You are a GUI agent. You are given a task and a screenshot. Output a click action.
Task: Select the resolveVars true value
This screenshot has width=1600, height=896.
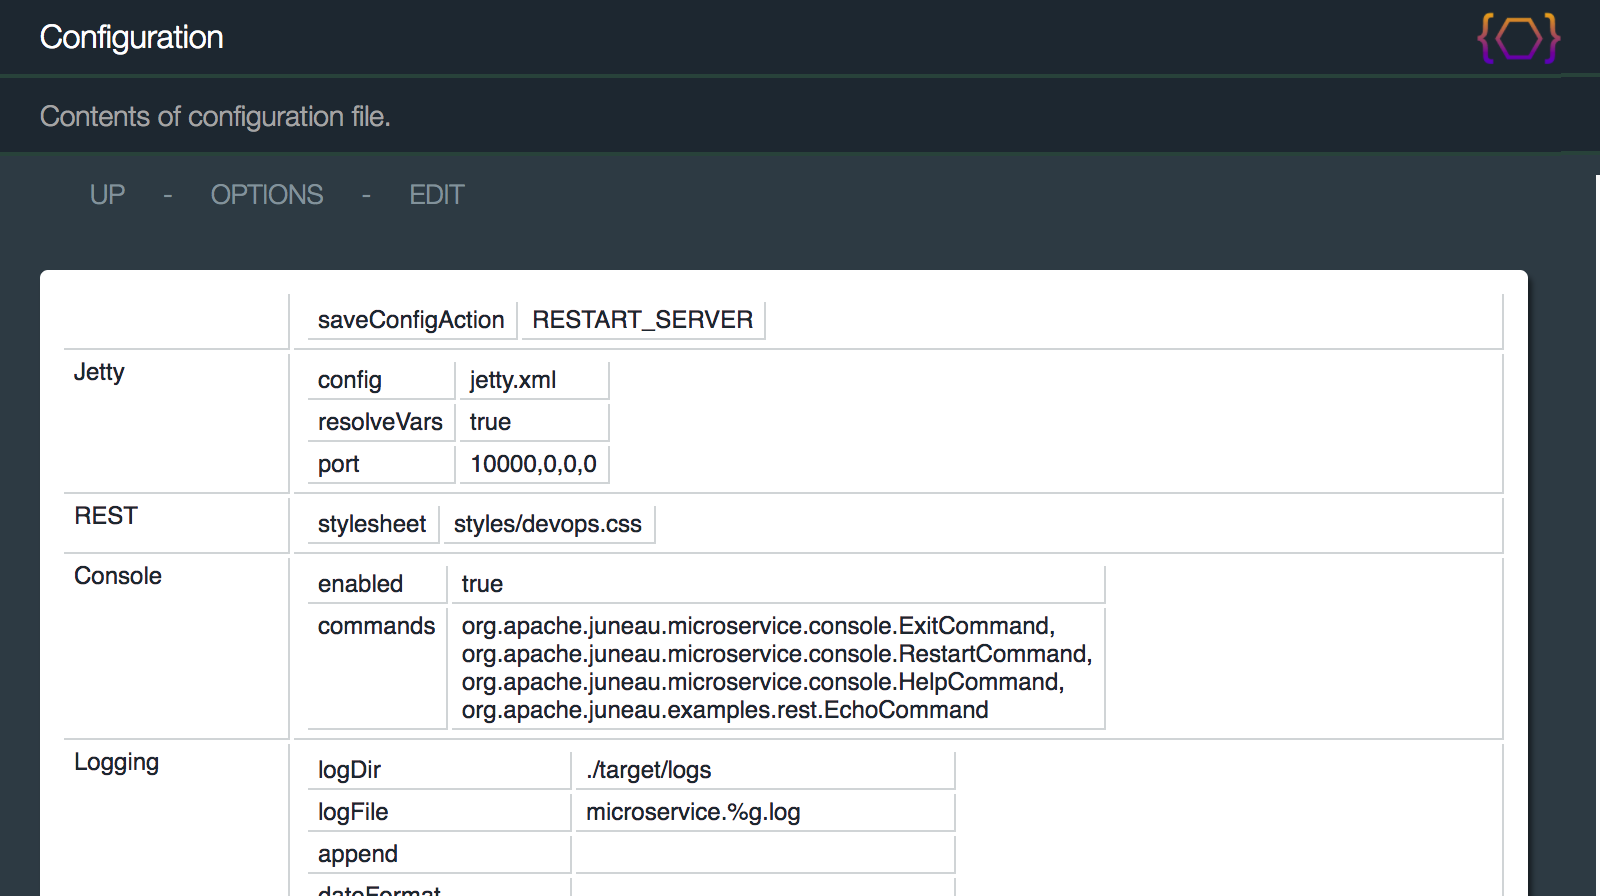tap(491, 422)
